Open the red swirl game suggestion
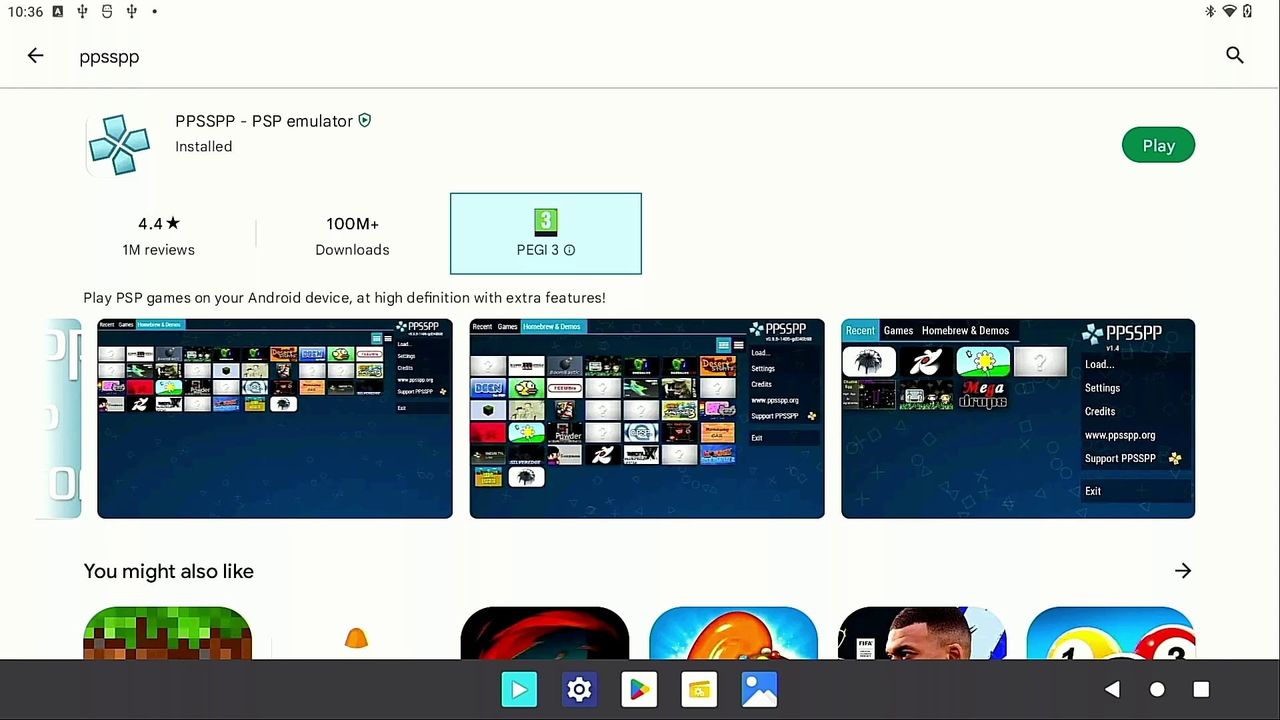The height and width of the screenshot is (720, 1280). [x=545, y=633]
